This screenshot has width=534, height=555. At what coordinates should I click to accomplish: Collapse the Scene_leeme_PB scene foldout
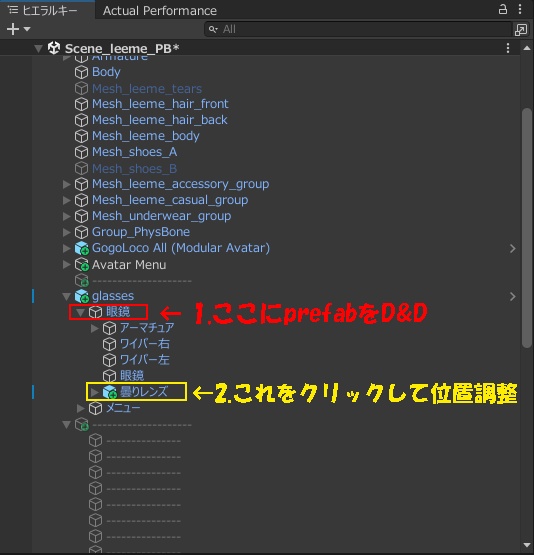tap(38, 48)
